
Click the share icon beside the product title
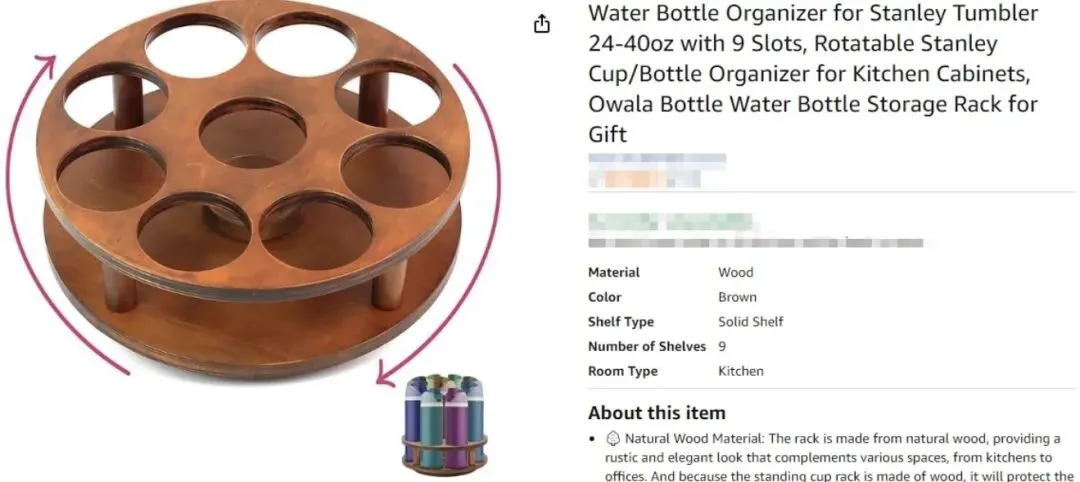pyautogui.click(x=542, y=25)
